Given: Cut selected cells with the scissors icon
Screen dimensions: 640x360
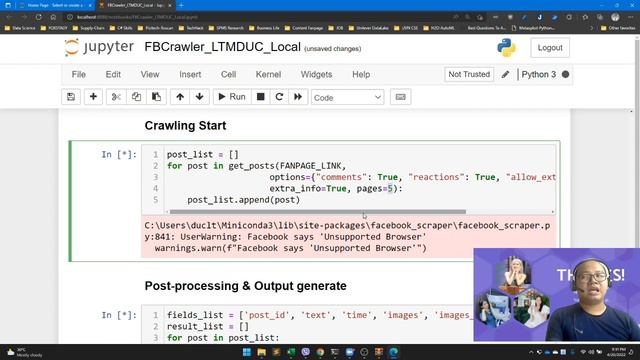Looking at the screenshot, I should (116, 97).
